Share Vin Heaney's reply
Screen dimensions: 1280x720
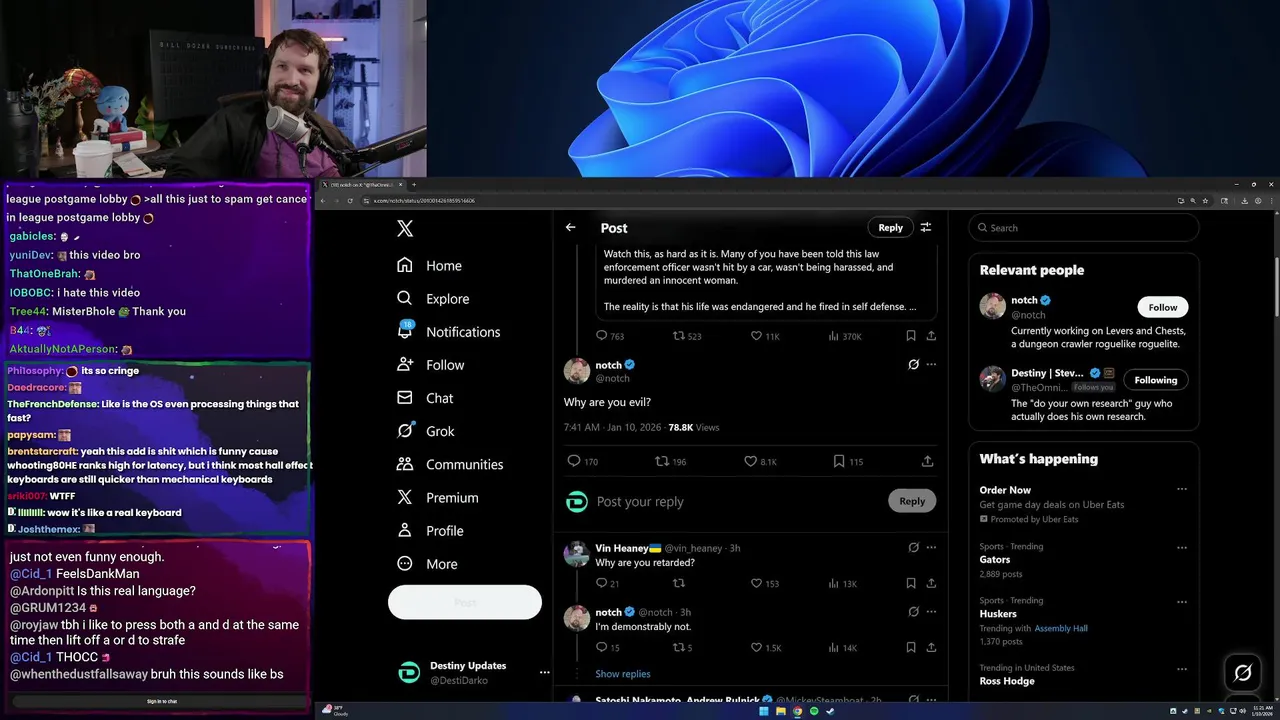(931, 583)
